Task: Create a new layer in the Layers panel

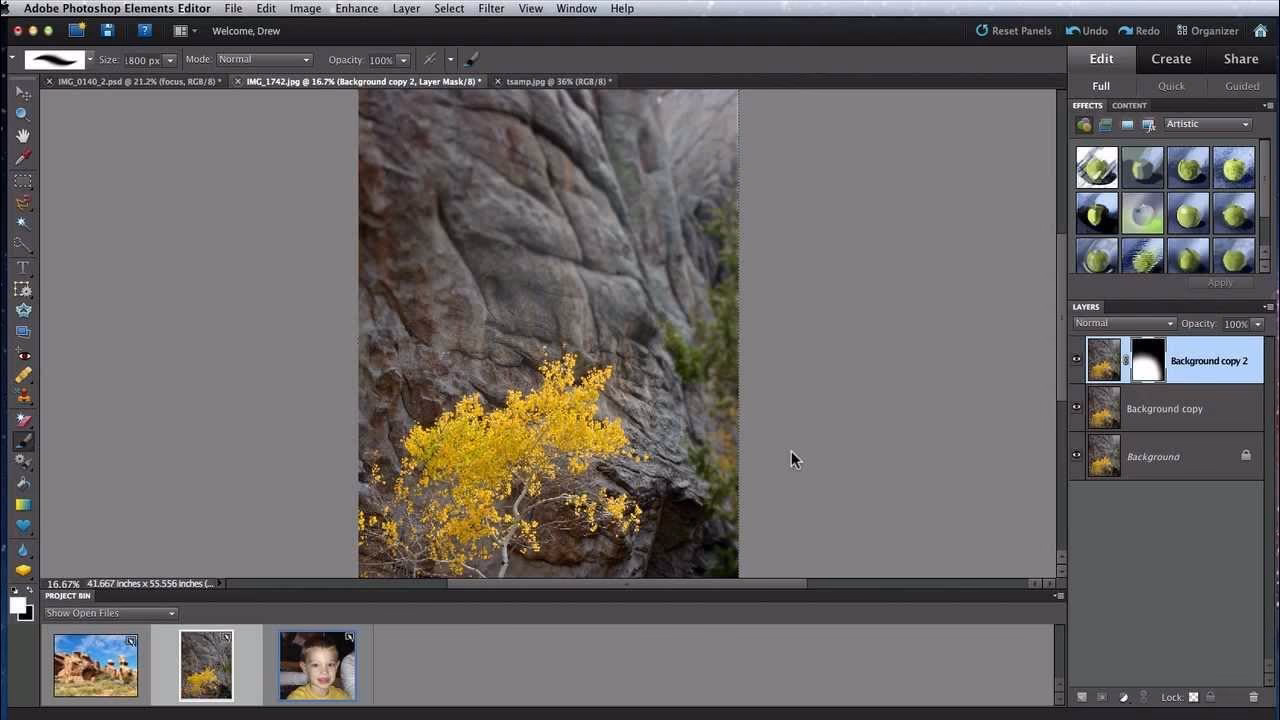Action: coord(1081,696)
